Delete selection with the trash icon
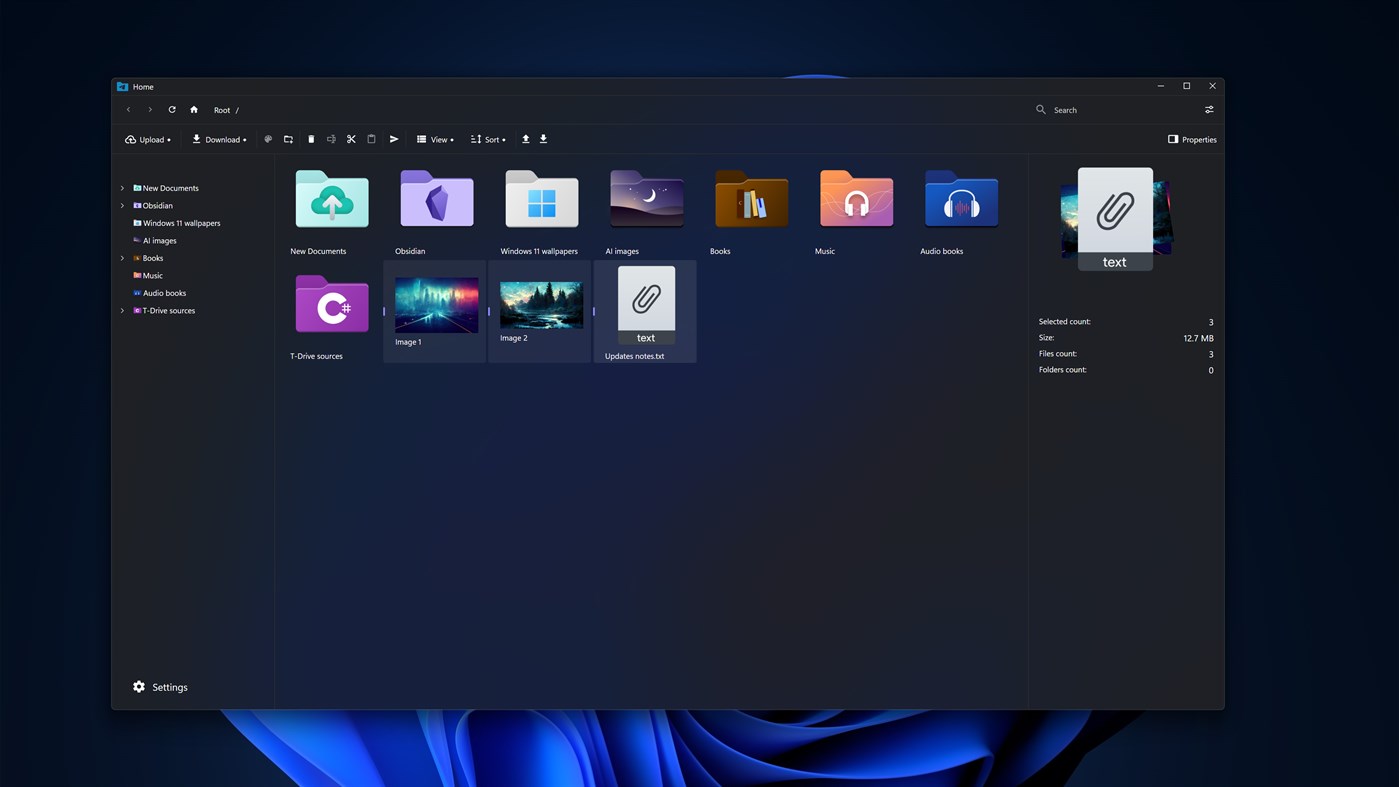 [x=311, y=139]
